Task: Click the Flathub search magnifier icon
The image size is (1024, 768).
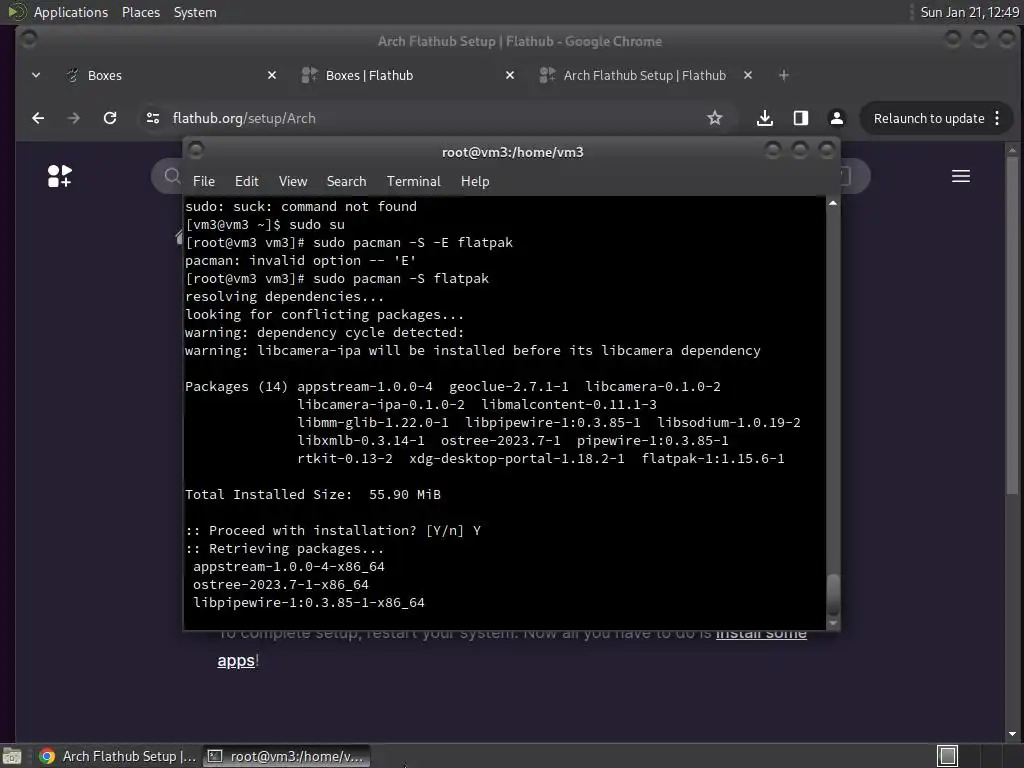Action: click(172, 176)
